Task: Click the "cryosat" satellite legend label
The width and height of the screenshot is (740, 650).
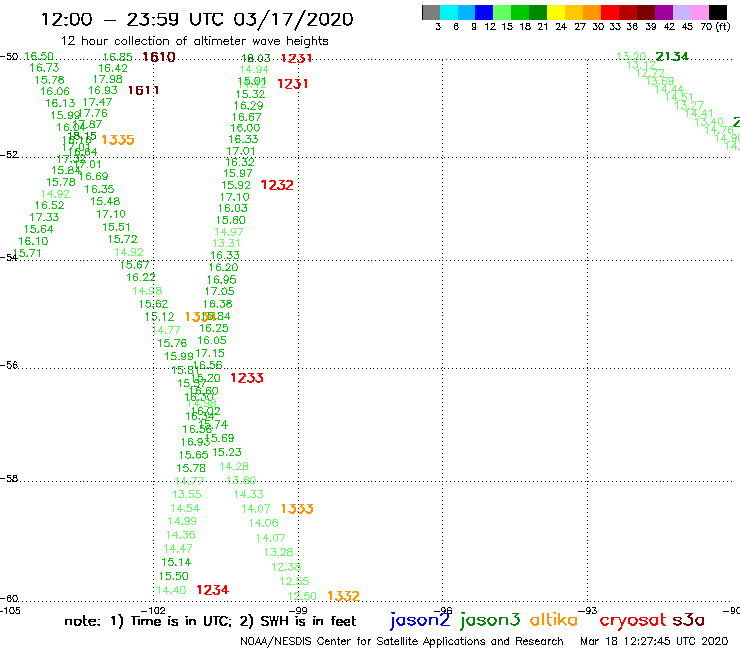Action: pos(632,621)
